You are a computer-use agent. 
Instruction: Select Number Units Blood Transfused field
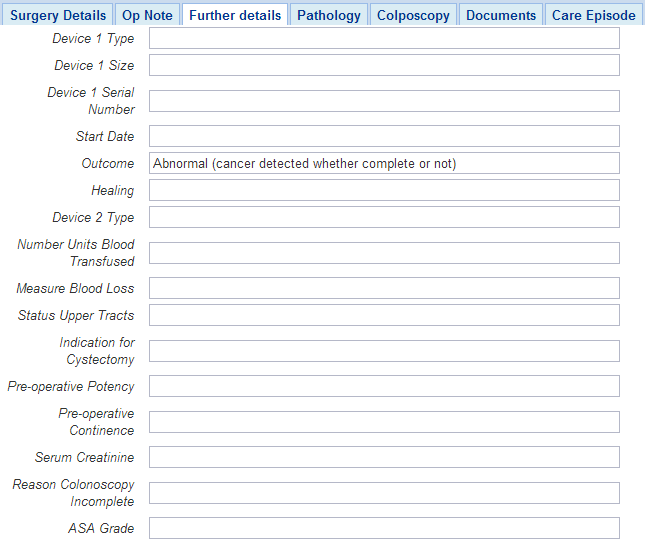click(384, 253)
